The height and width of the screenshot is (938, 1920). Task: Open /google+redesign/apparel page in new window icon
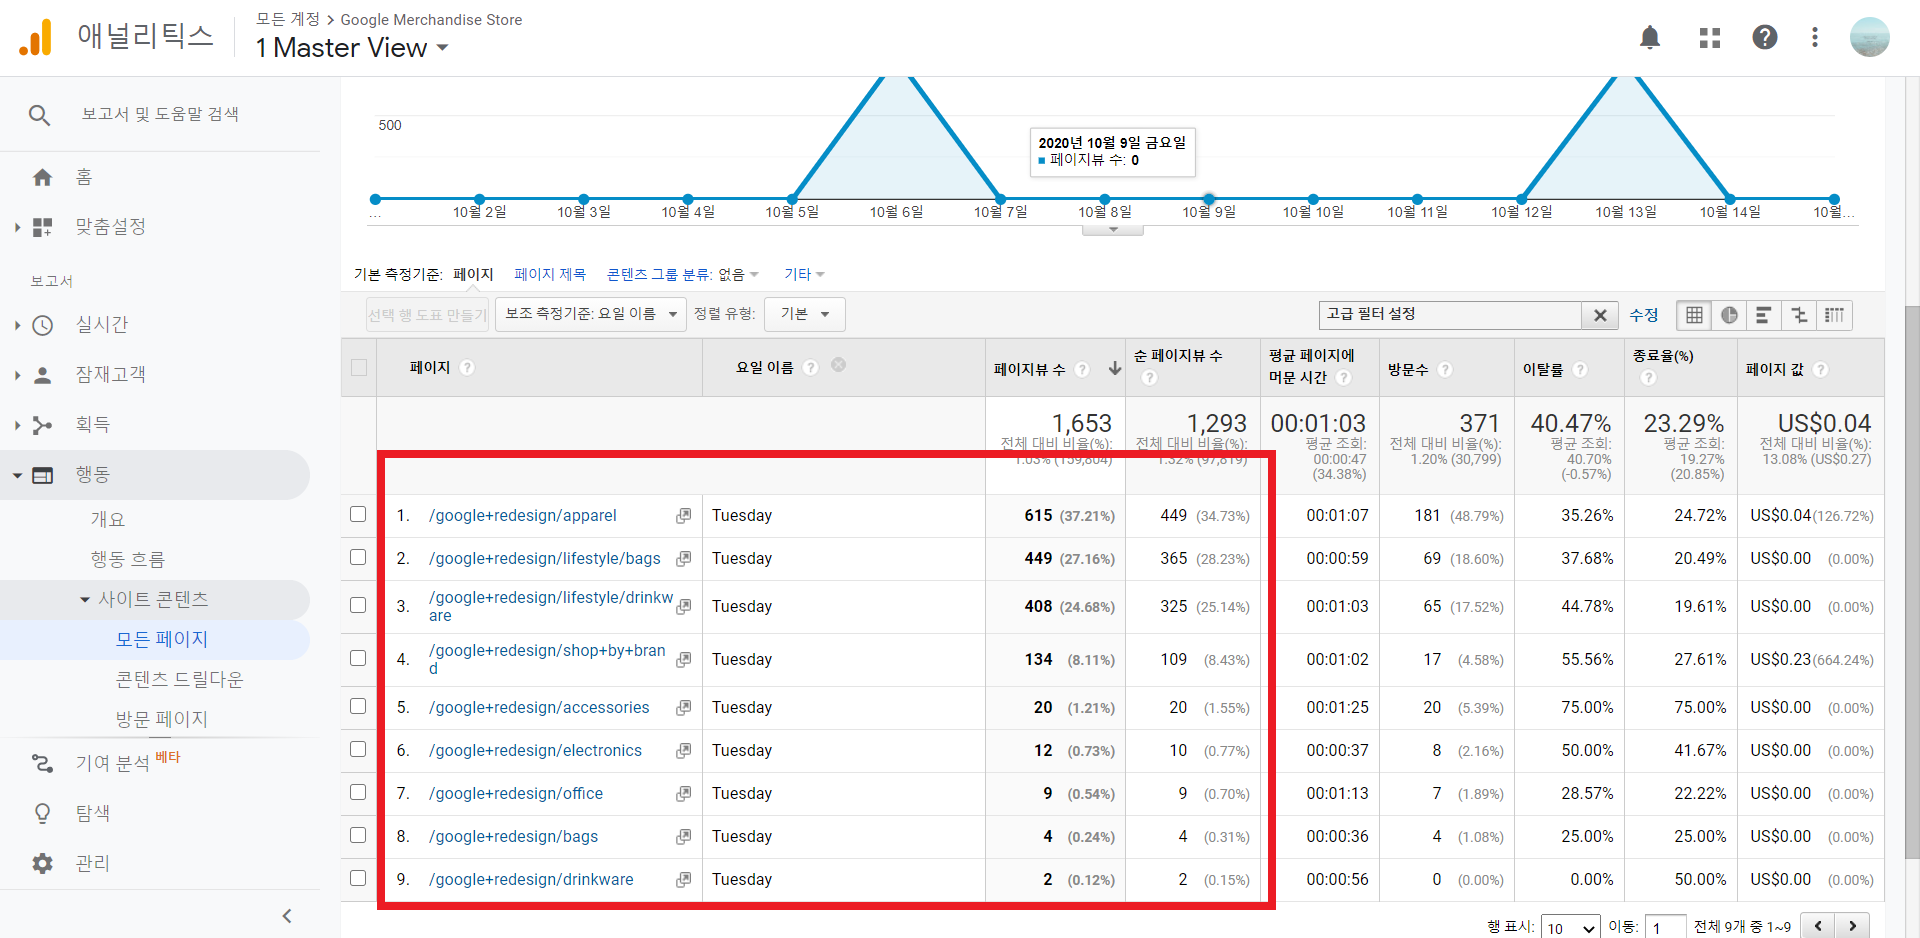coord(683,516)
